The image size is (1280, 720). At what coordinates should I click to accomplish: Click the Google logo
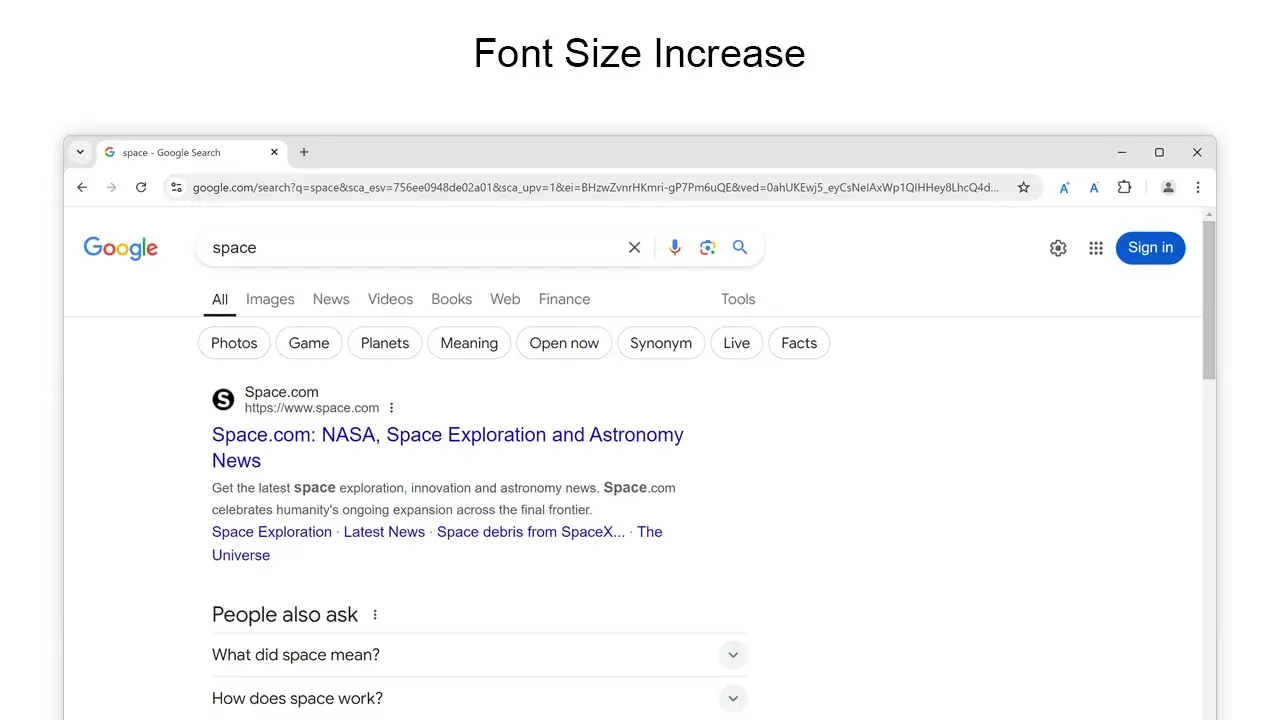pyautogui.click(x=121, y=248)
